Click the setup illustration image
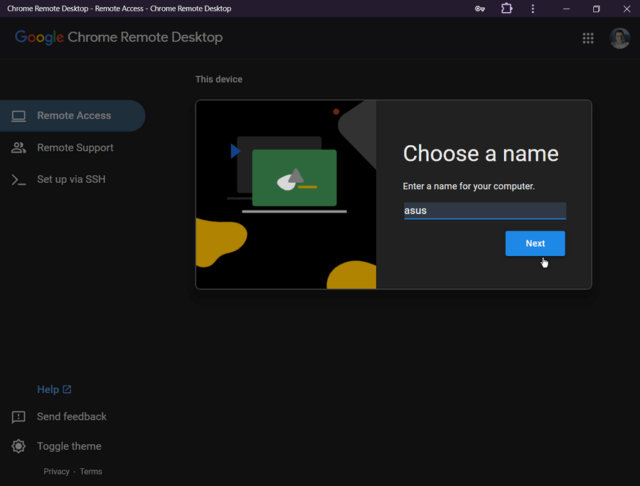 [x=286, y=195]
